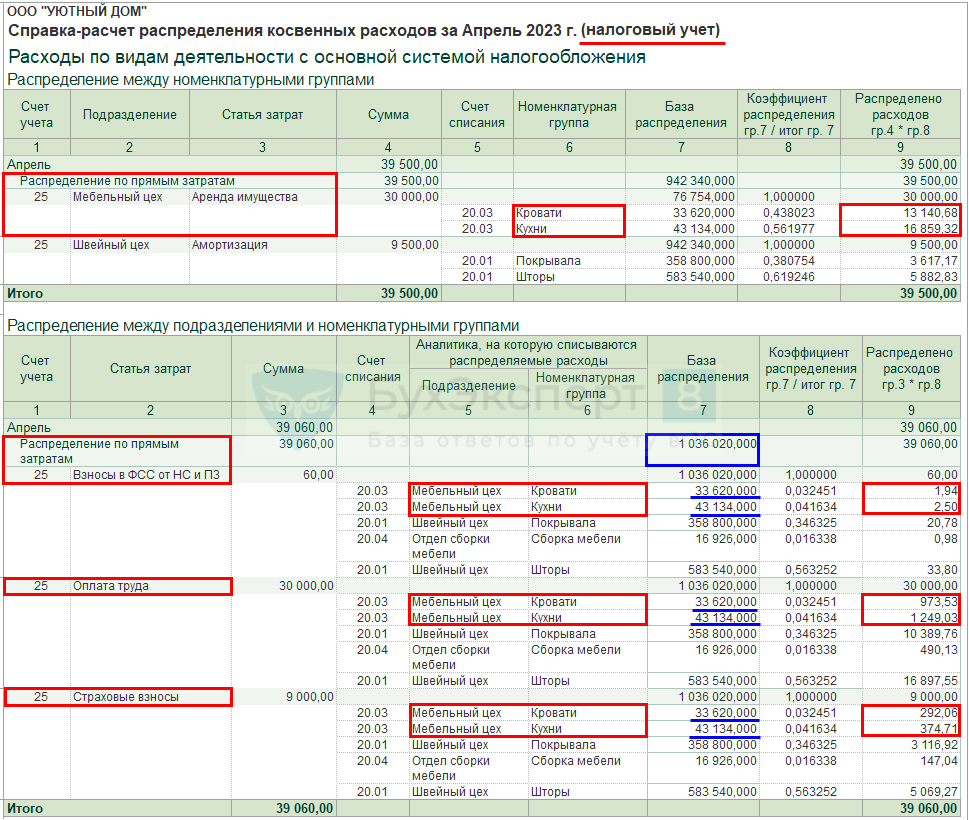This screenshot has height=820, width=969.
Task: Click the 292,06 amount in Страховые взносы section
Action: (939, 713)
